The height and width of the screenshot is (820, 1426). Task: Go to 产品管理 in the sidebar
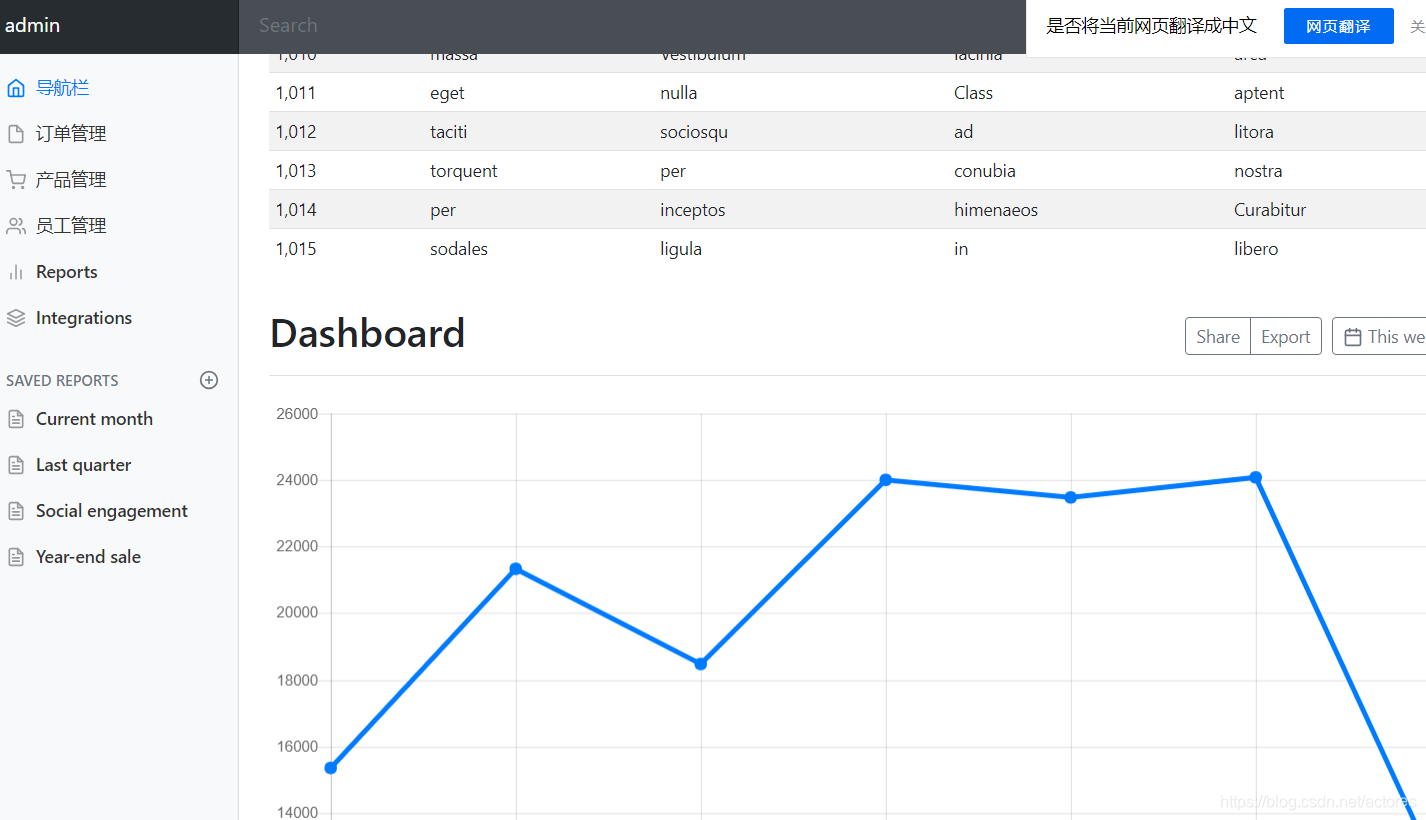click(x=71, y=180)
